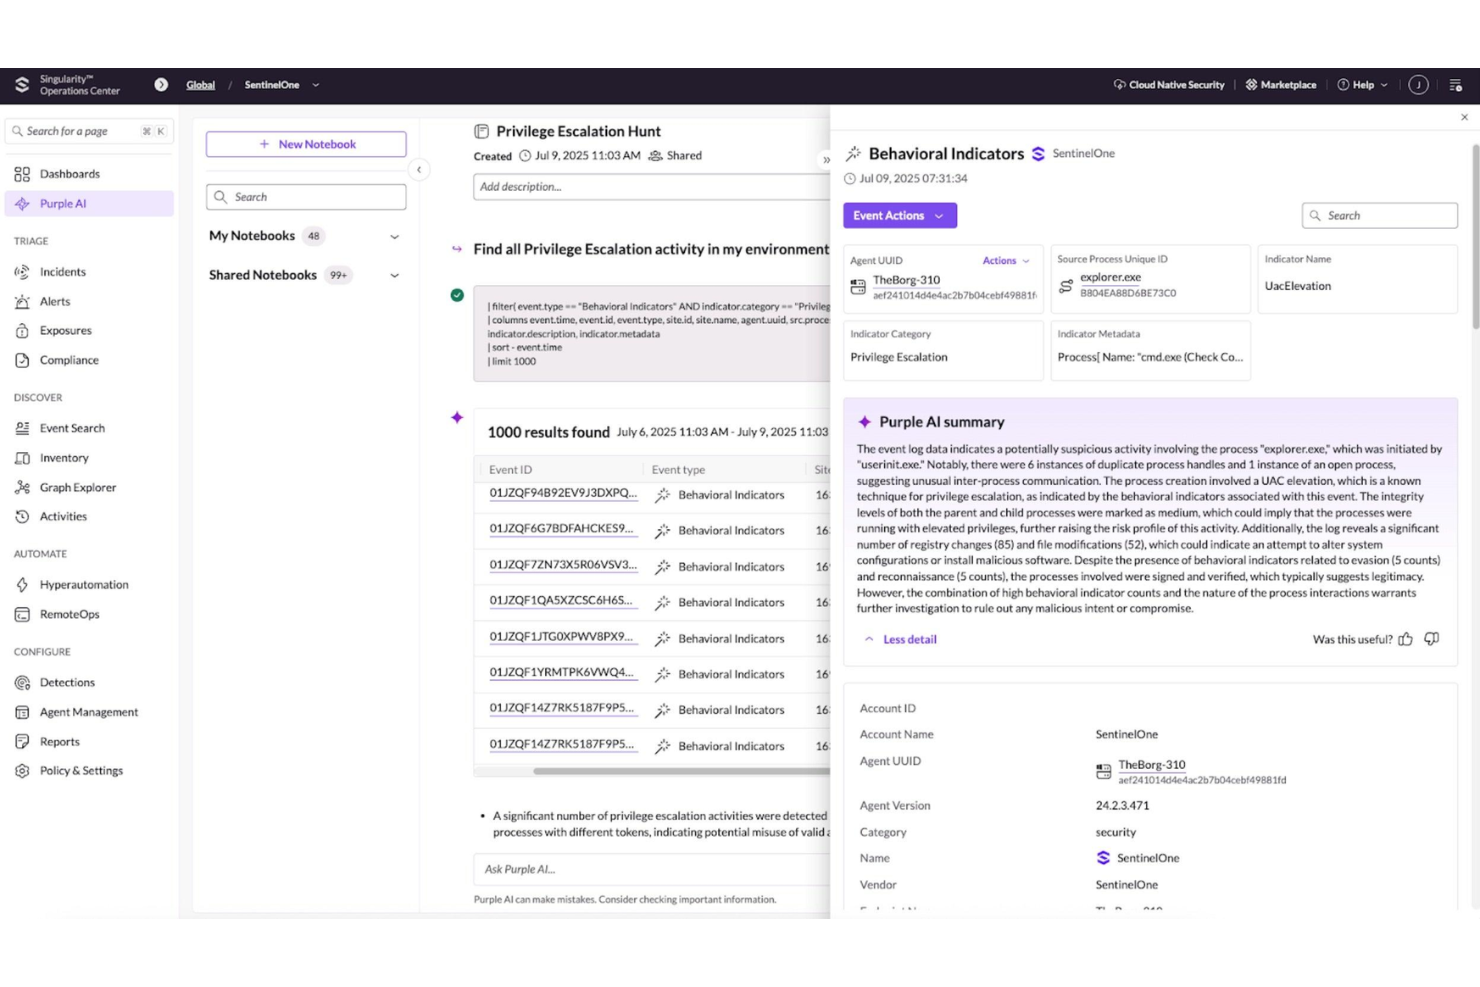The image size is (1480, 987).
Task: Open RemoteOps in the sidebar
Action: pos(70,614)
